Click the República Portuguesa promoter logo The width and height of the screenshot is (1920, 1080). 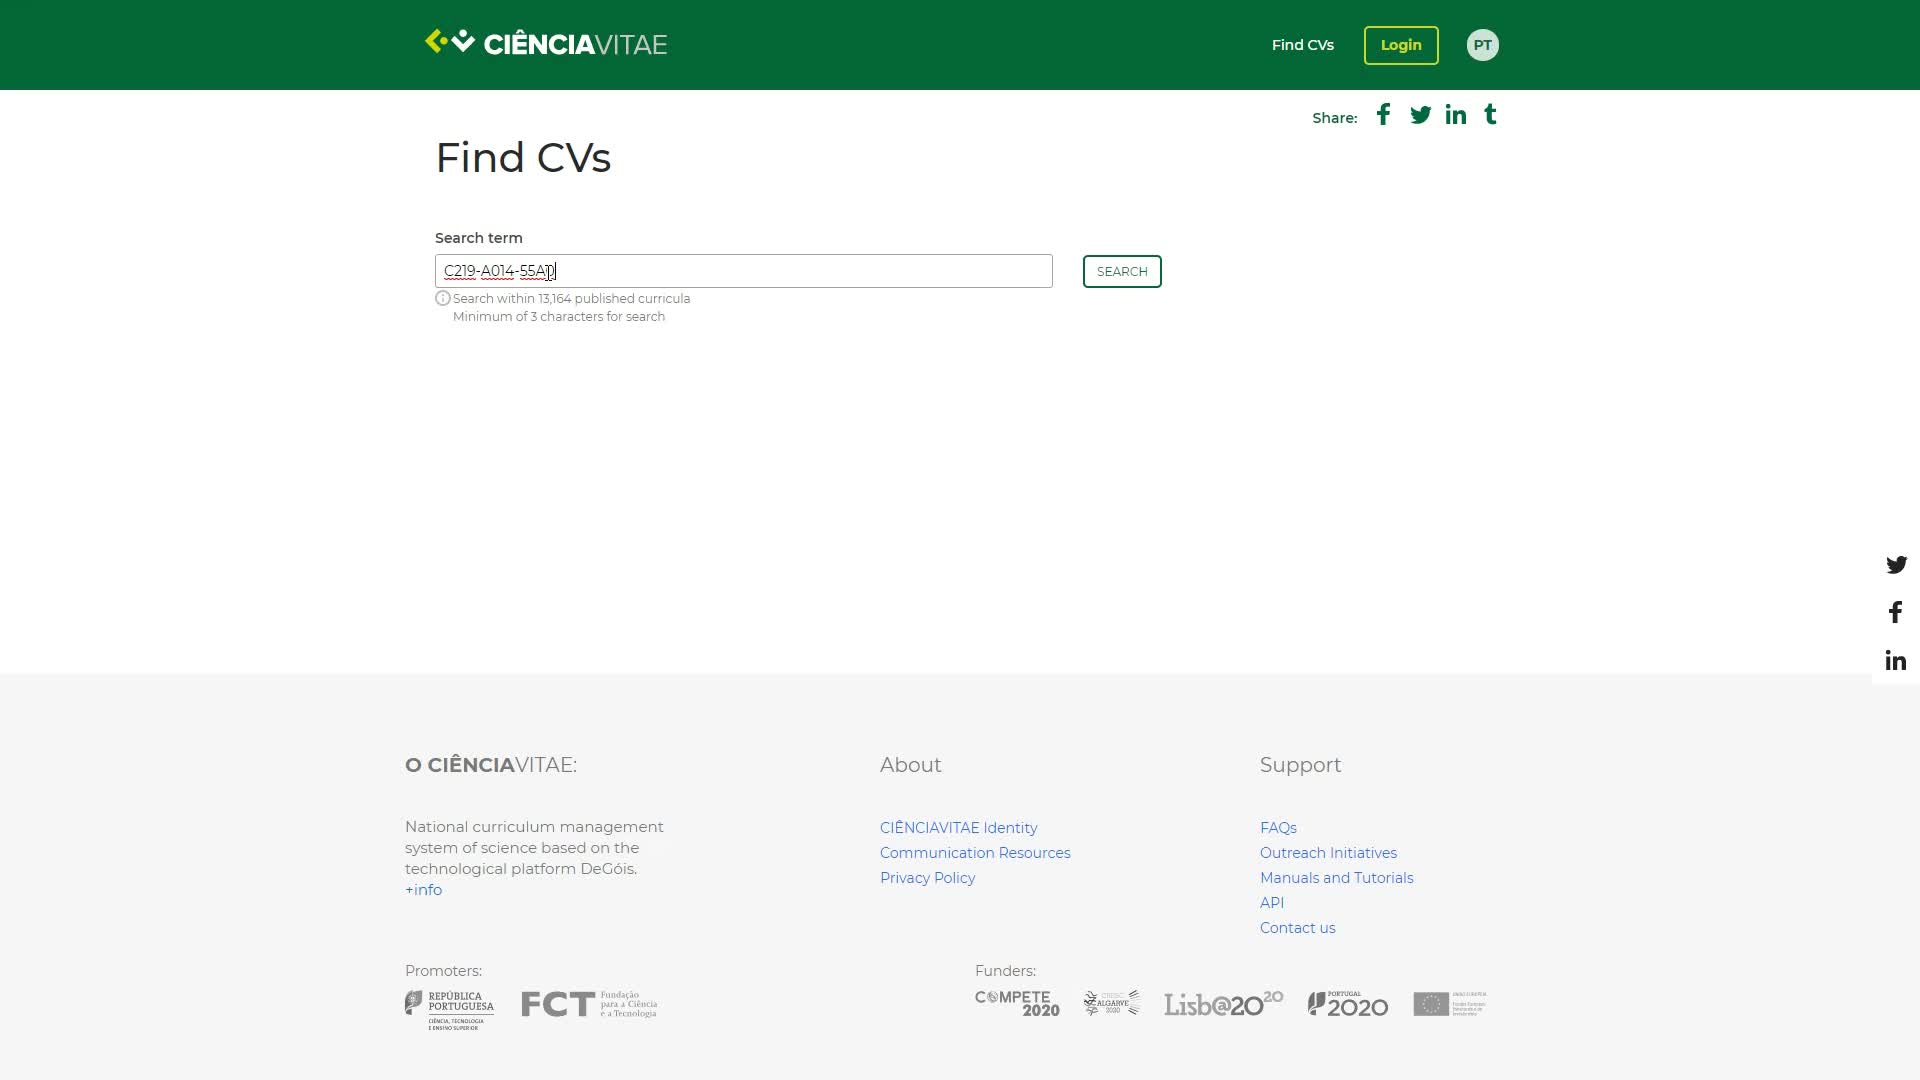449,1010
